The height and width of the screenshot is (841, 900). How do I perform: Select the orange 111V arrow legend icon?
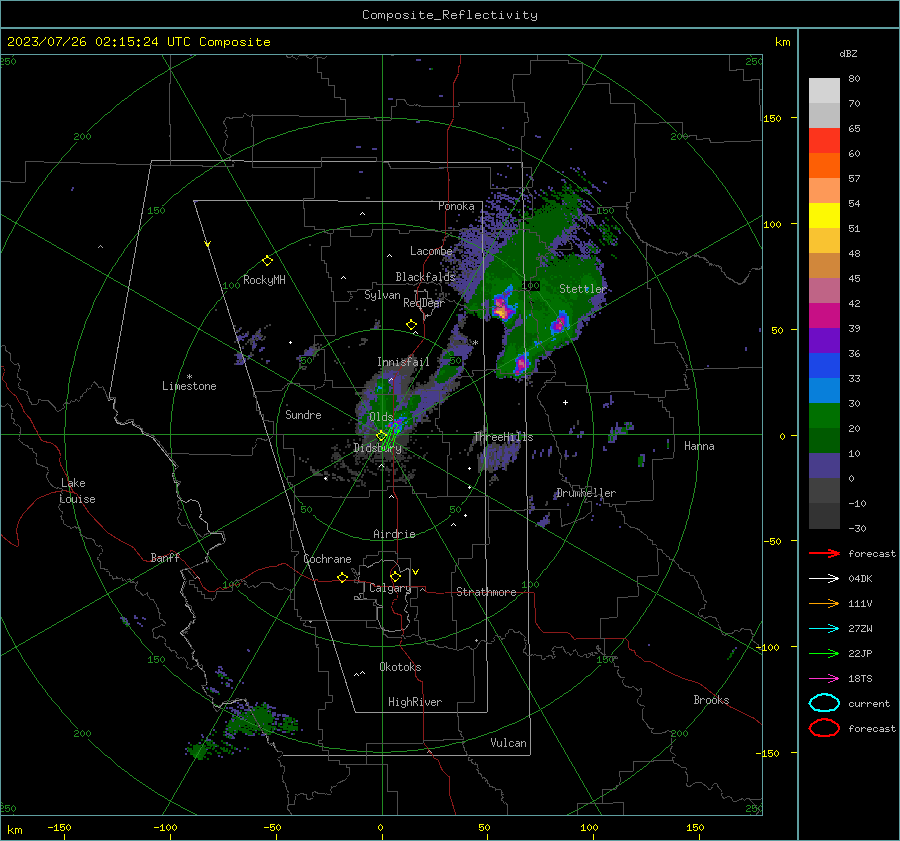coord(824,603)
